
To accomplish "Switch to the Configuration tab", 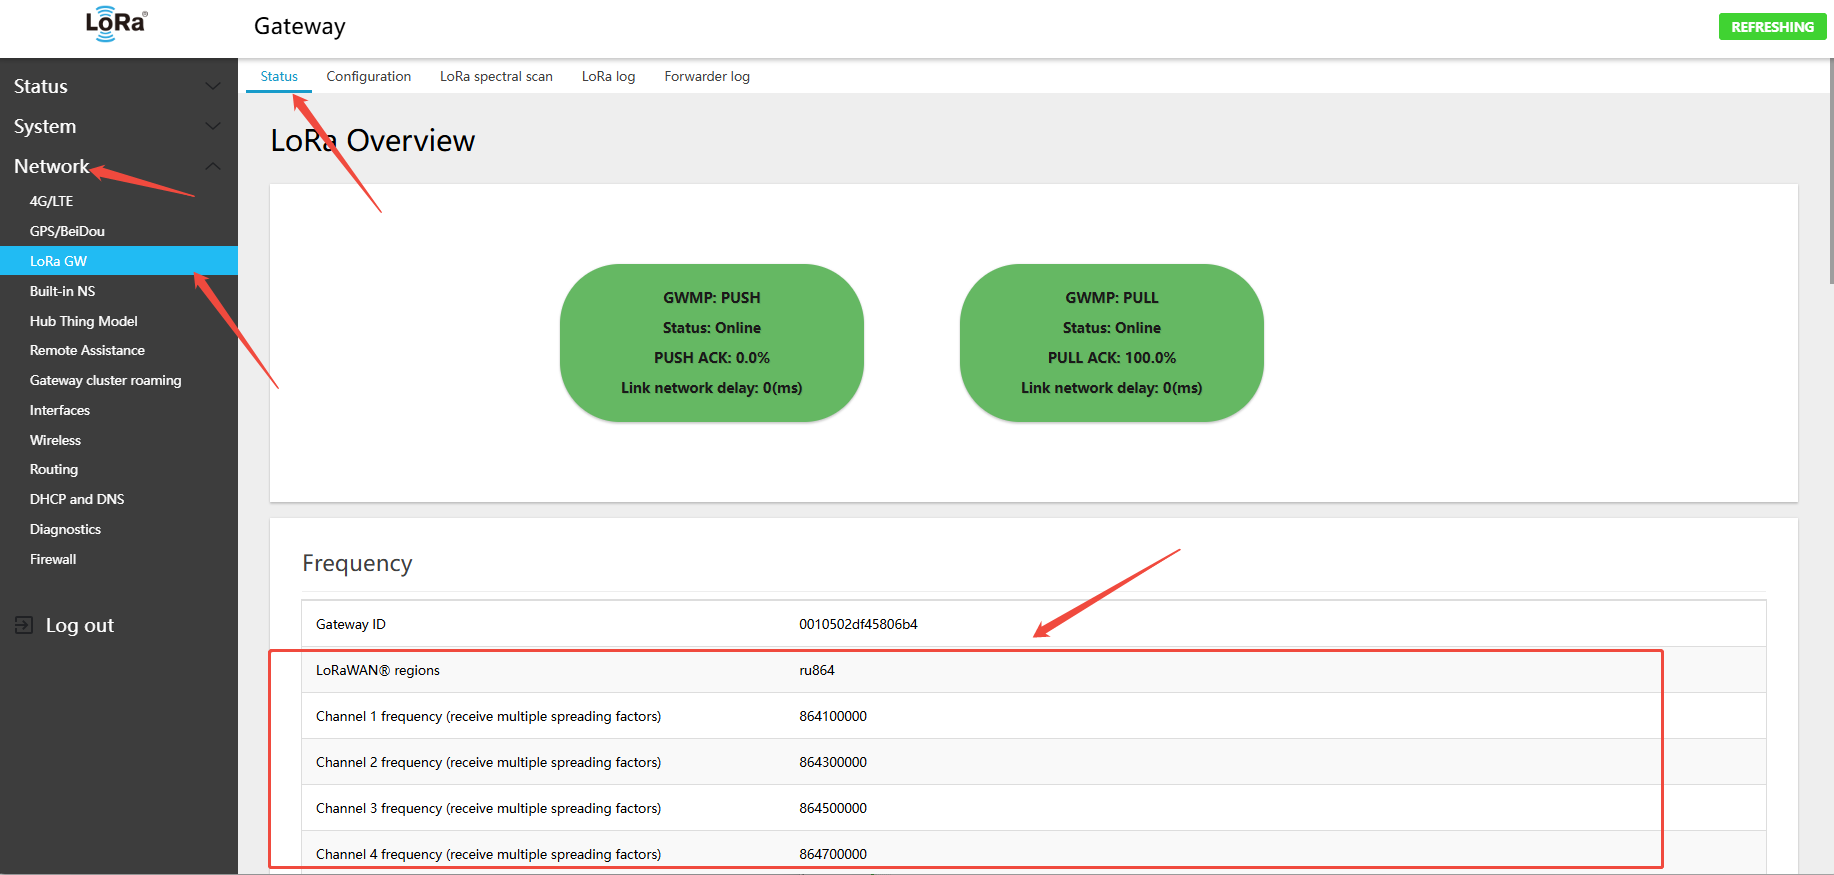I will [x=368, y=76].
